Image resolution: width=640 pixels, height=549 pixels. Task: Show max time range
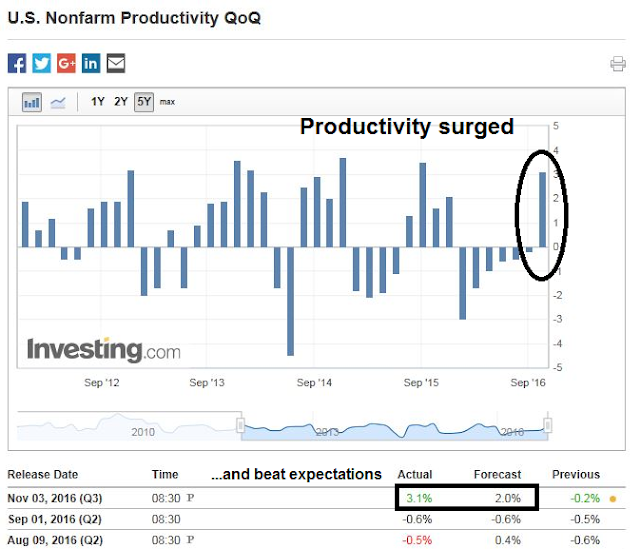point(167,102)
